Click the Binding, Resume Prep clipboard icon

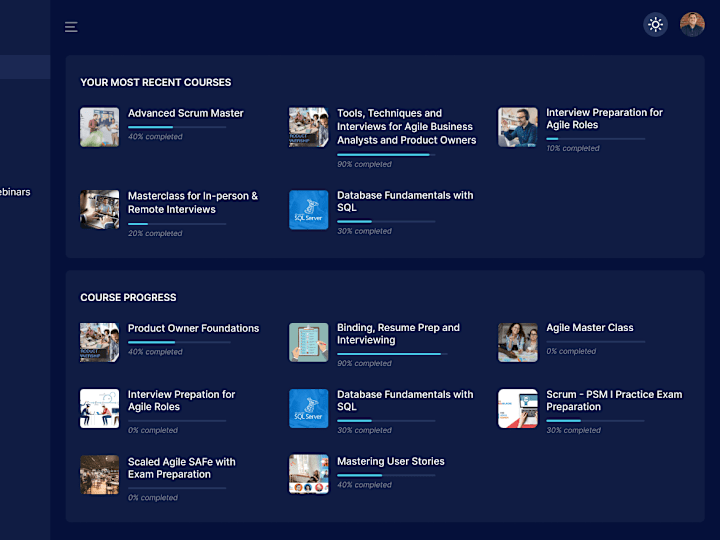[x=309, y=343]
